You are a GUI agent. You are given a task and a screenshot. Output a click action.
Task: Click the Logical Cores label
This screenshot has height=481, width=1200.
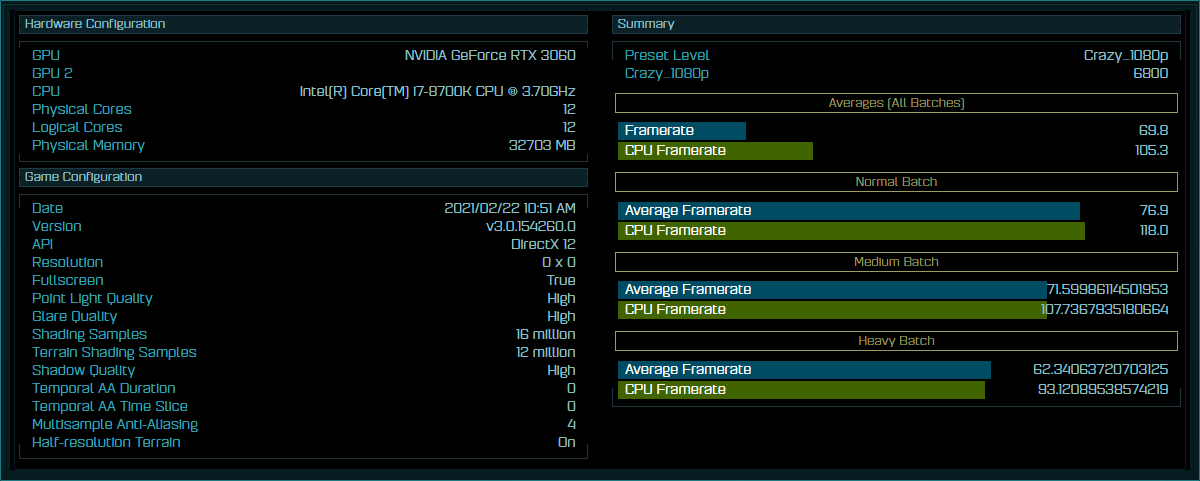[77, 127]
